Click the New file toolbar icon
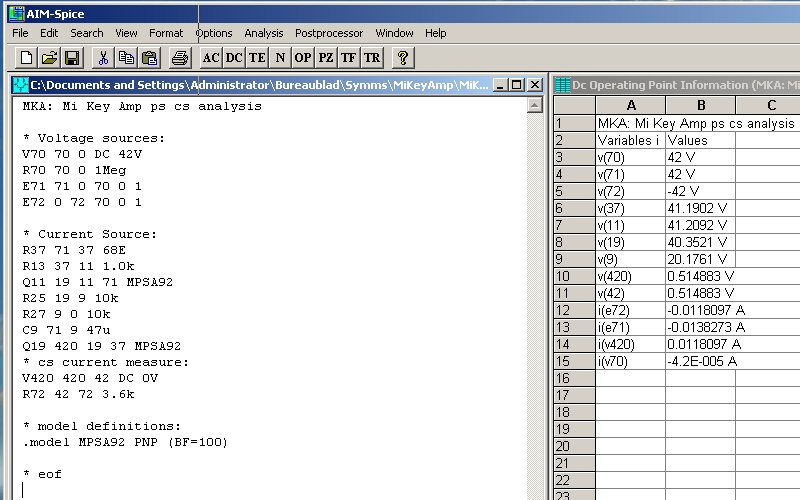 click(x=26, y=58)
